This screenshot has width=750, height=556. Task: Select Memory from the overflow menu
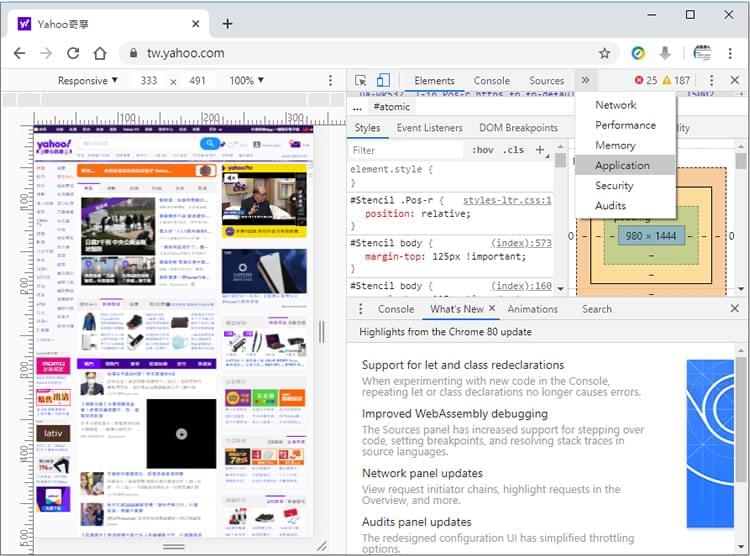coord(626,145)
